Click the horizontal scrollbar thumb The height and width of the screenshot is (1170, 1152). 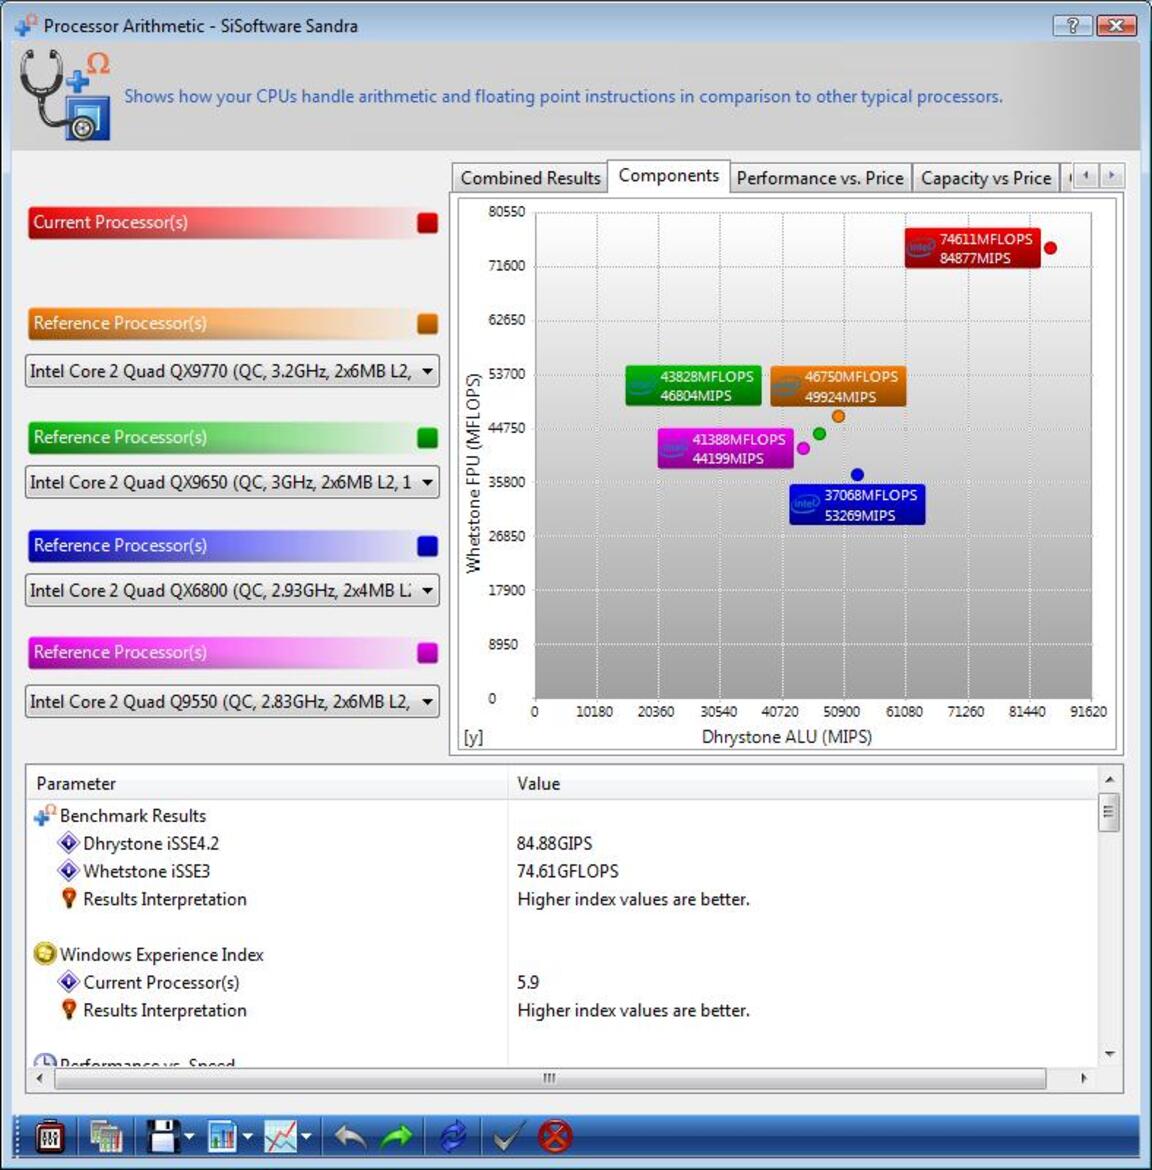[550, 1078]
